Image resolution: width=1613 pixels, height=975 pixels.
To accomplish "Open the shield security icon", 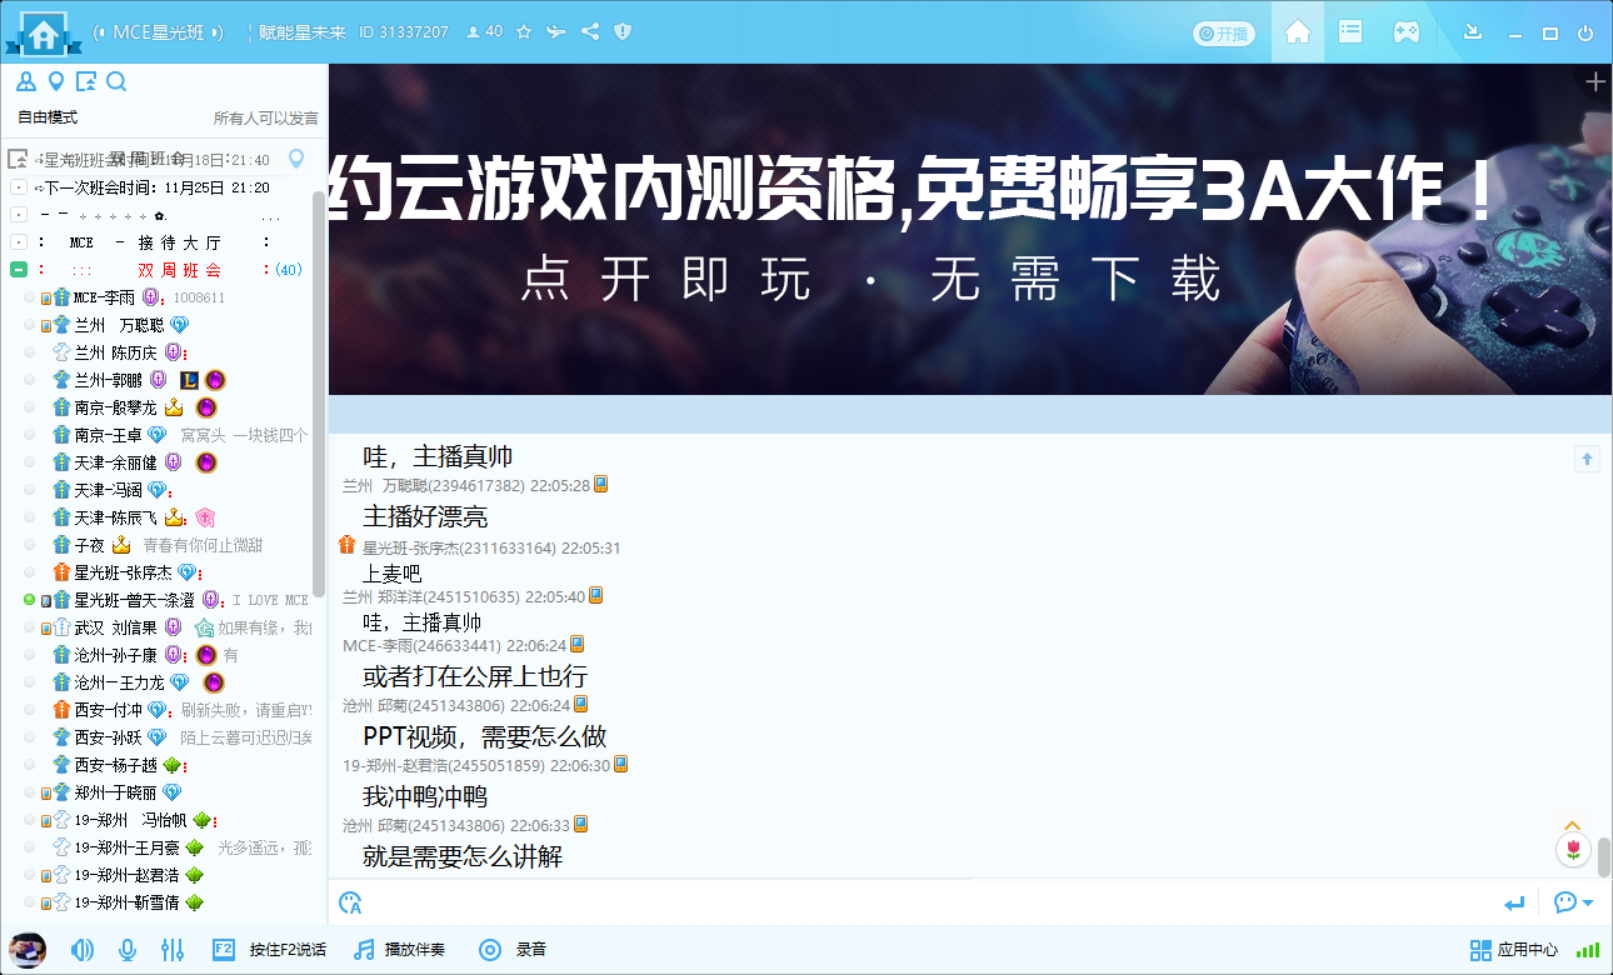I will pos(623,32).
